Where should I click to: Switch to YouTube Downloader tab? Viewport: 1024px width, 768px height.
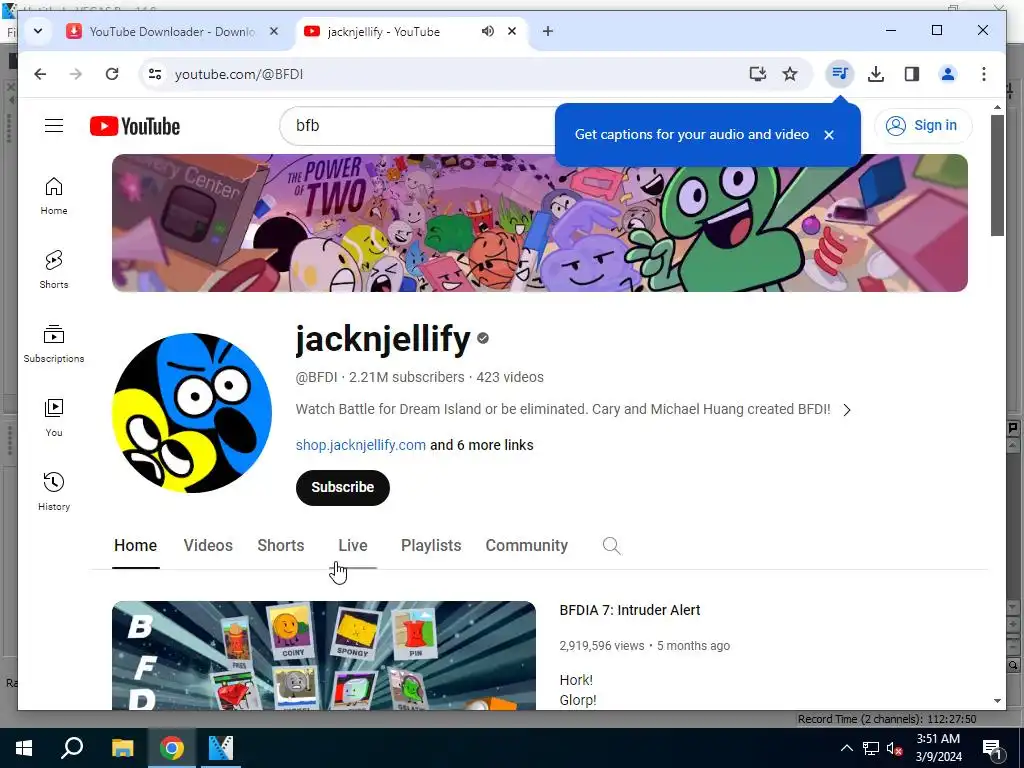(172, 31)
